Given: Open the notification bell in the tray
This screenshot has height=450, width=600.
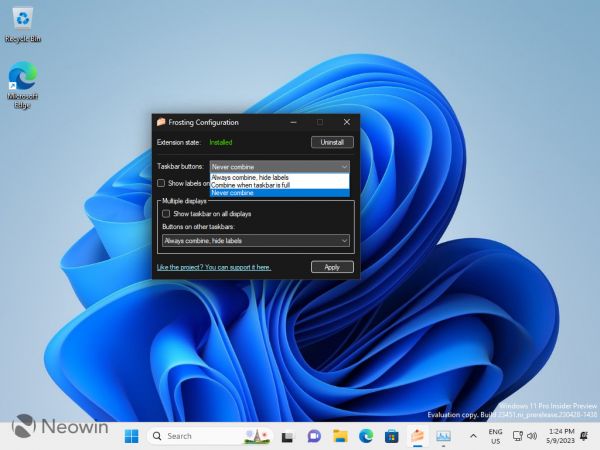Looking at the screenshot, I should 585,436.
